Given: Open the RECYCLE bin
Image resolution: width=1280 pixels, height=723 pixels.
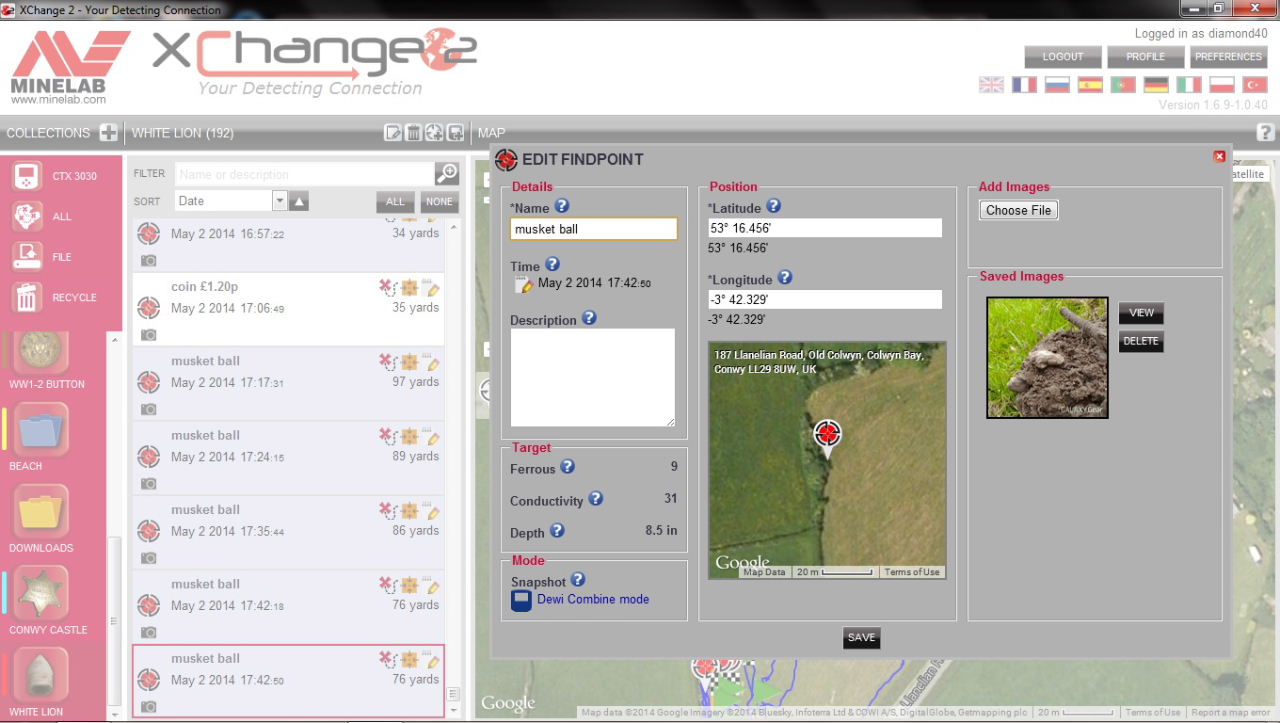Looking at the screenshot, I should tap(27, 297).
